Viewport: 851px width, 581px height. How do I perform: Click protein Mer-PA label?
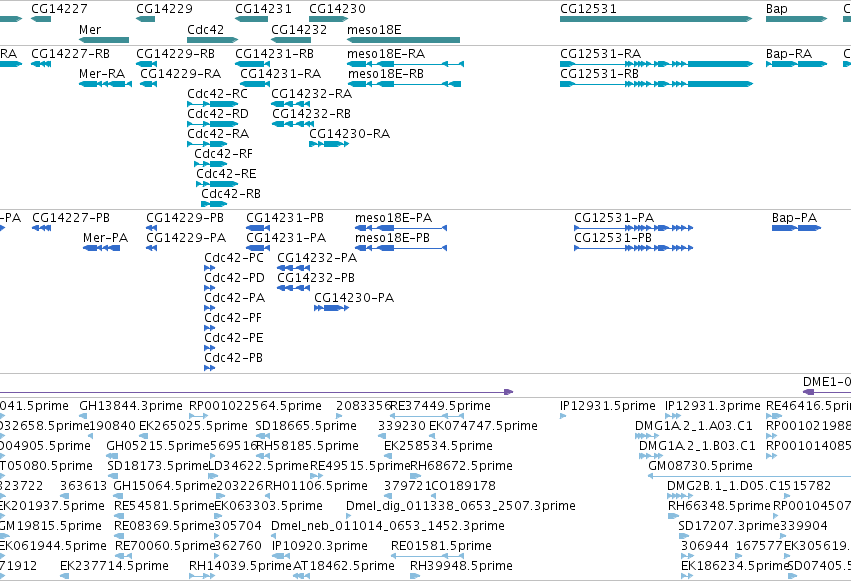[105, 238]
